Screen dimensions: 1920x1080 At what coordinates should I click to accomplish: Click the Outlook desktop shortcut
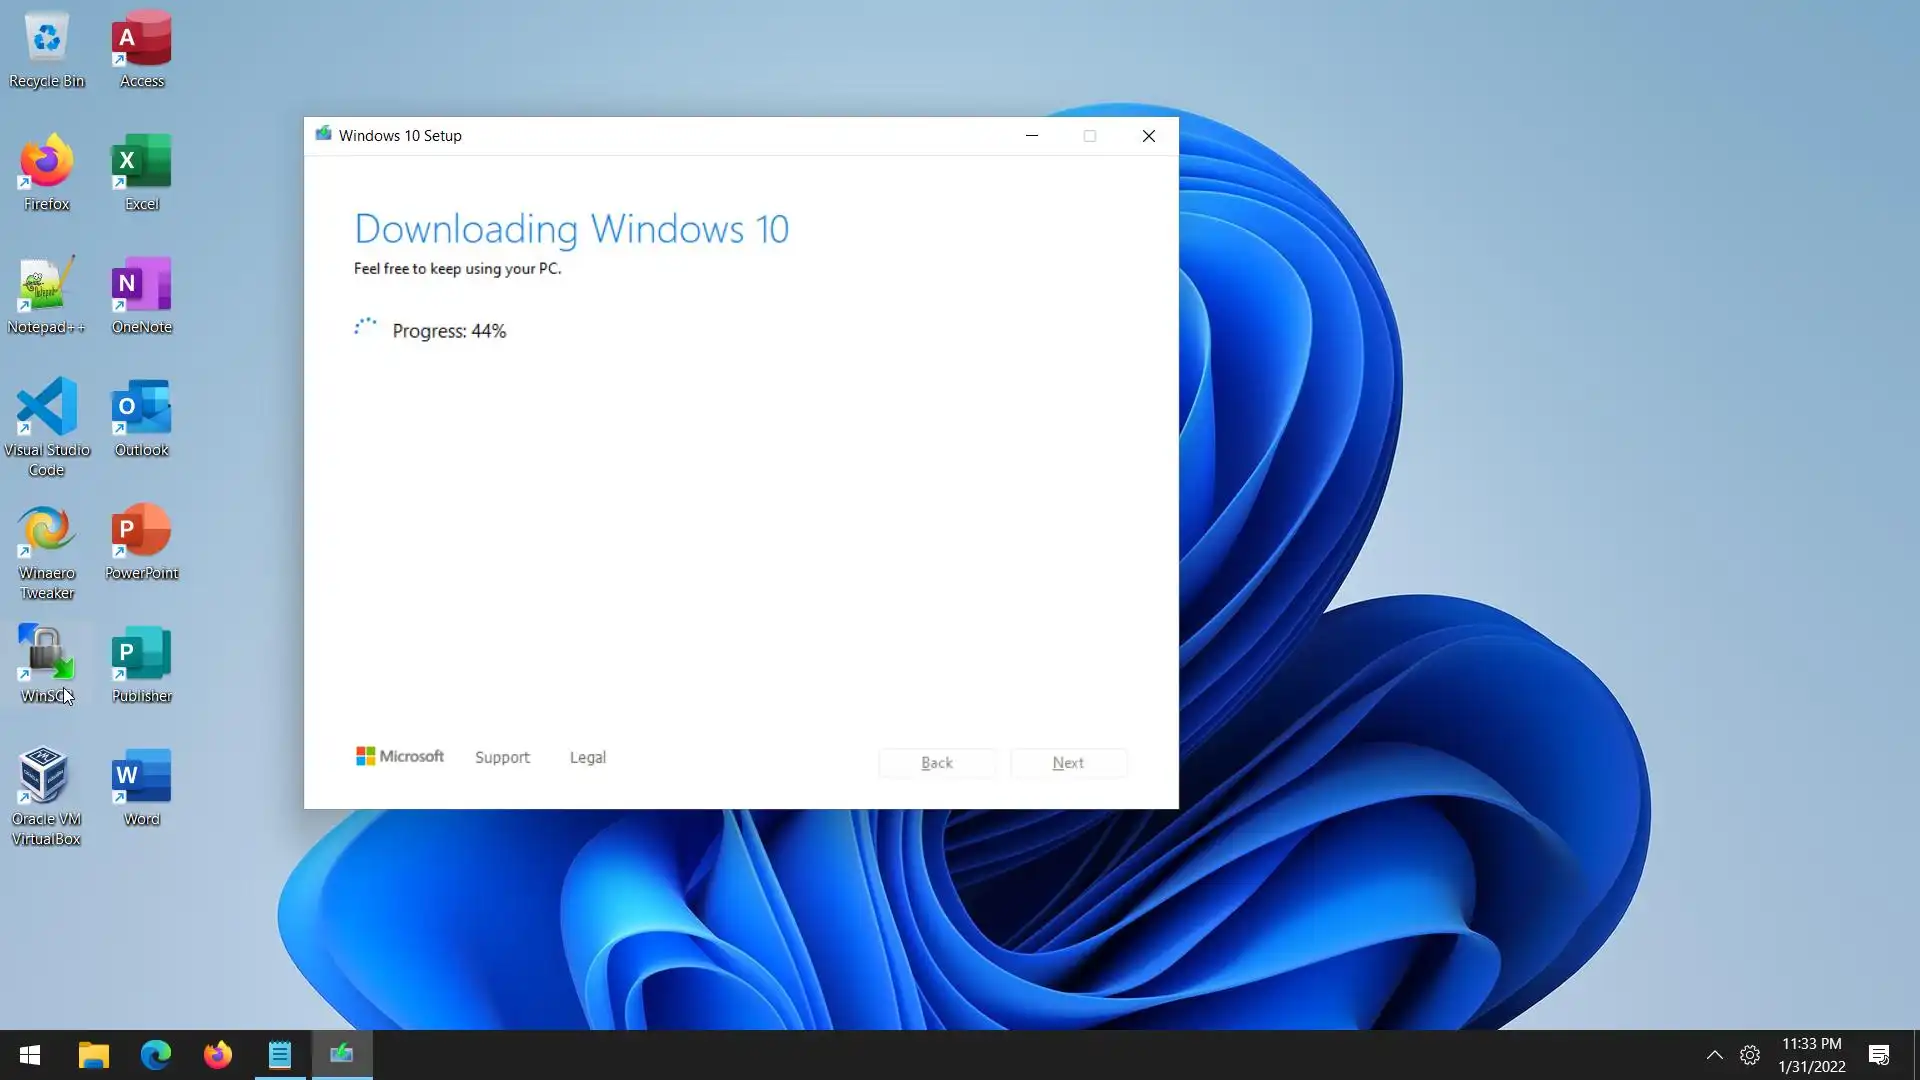pos(141,409)
